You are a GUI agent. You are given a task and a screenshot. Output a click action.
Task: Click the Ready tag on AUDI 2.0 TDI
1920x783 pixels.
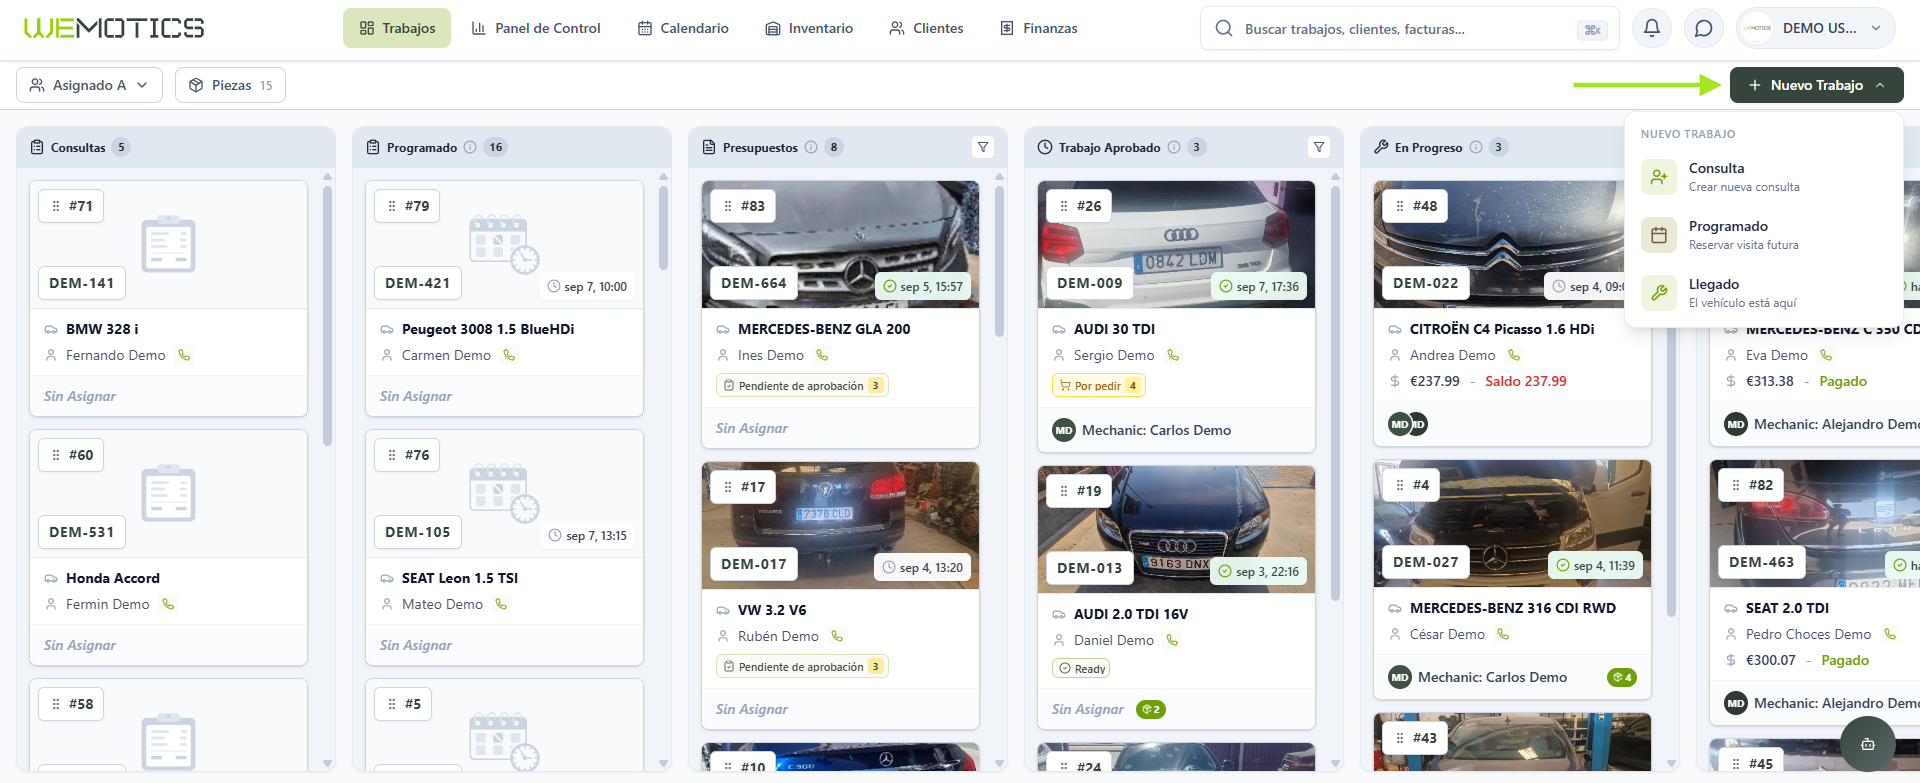point(1081,669)
